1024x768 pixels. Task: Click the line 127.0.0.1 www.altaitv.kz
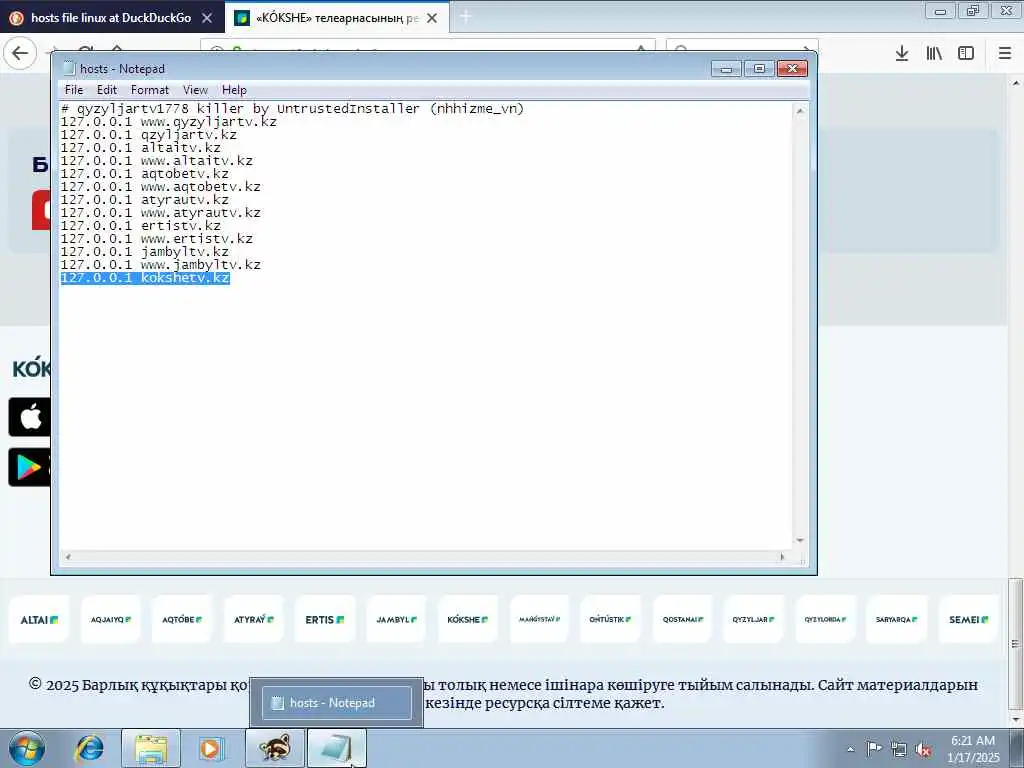pyautogui.click(x=157, y=161)
